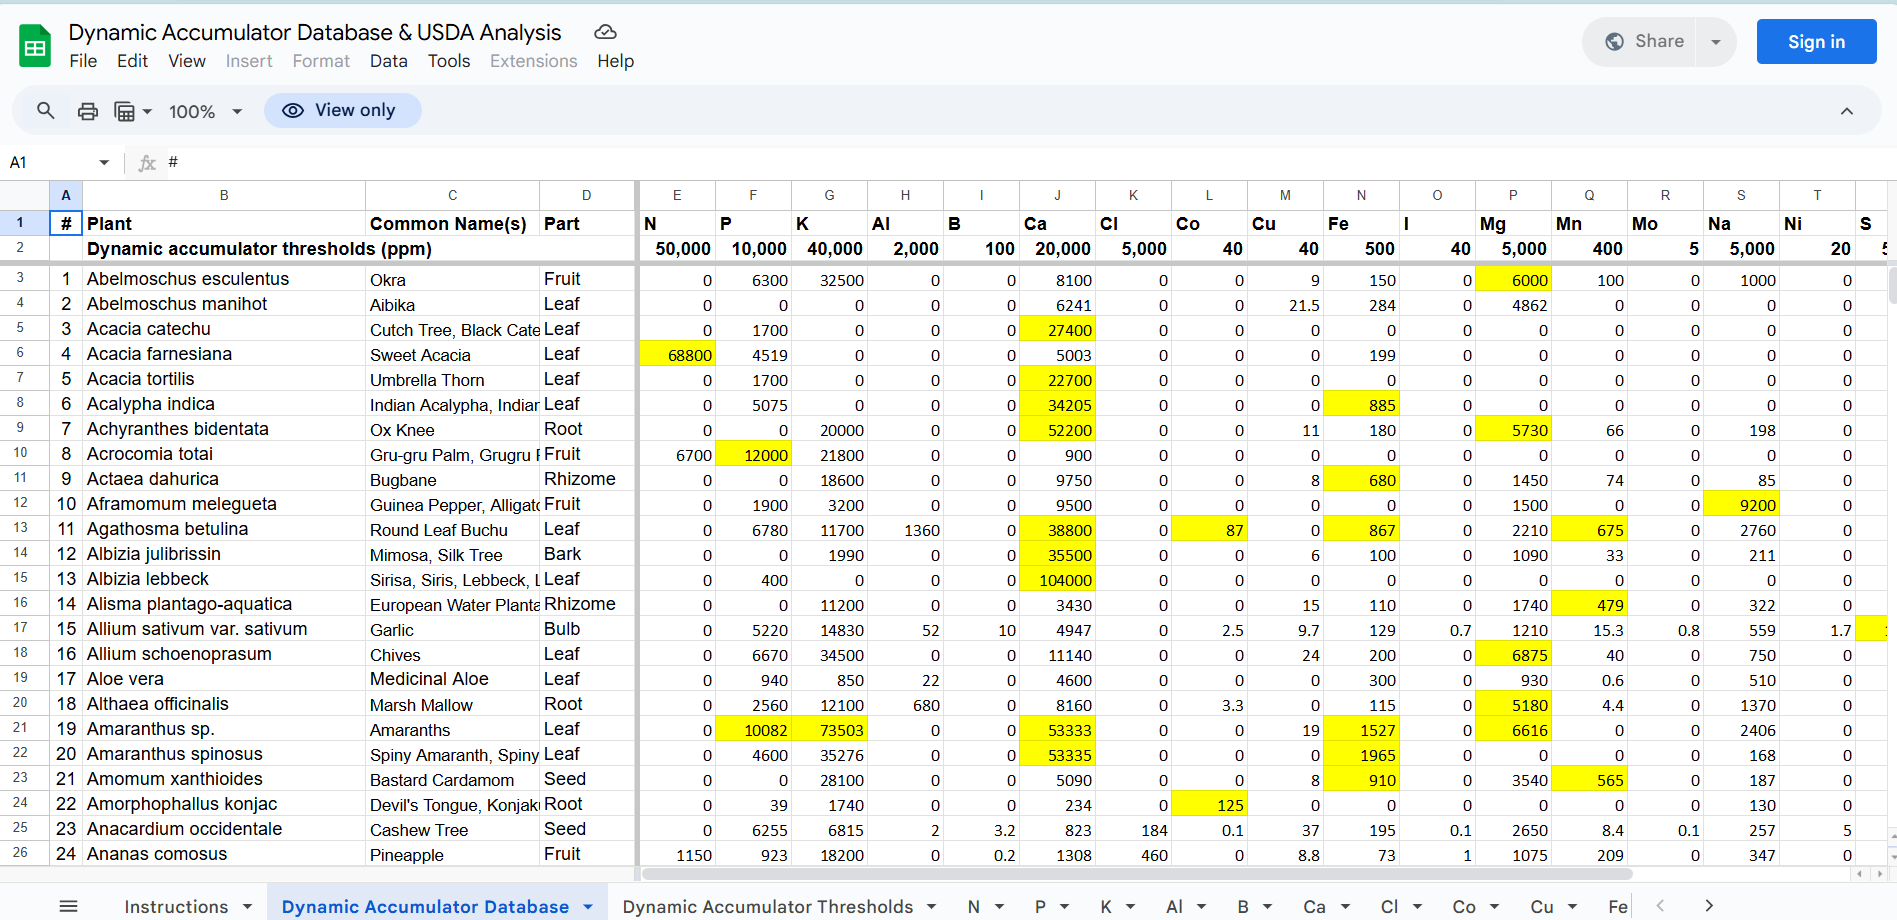Collapse the toolbar with chevron

(1846, 111)
